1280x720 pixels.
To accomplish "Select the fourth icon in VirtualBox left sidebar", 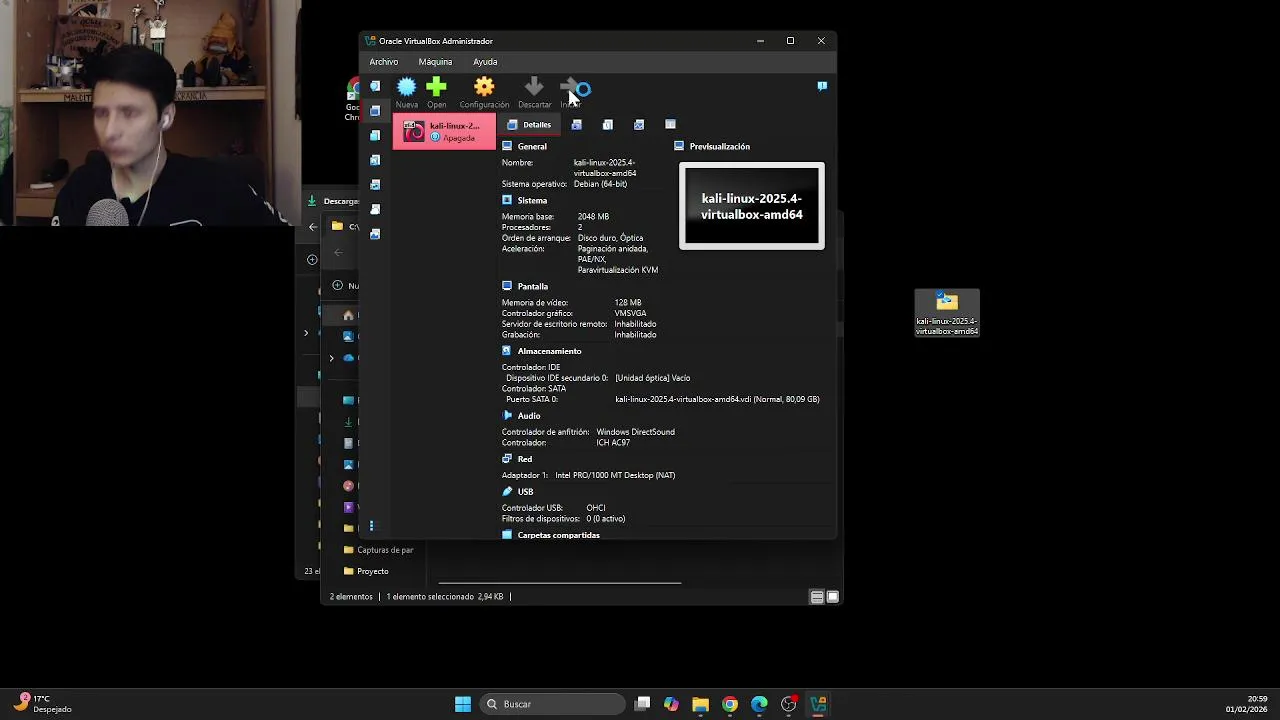I will tap(375, 160).
